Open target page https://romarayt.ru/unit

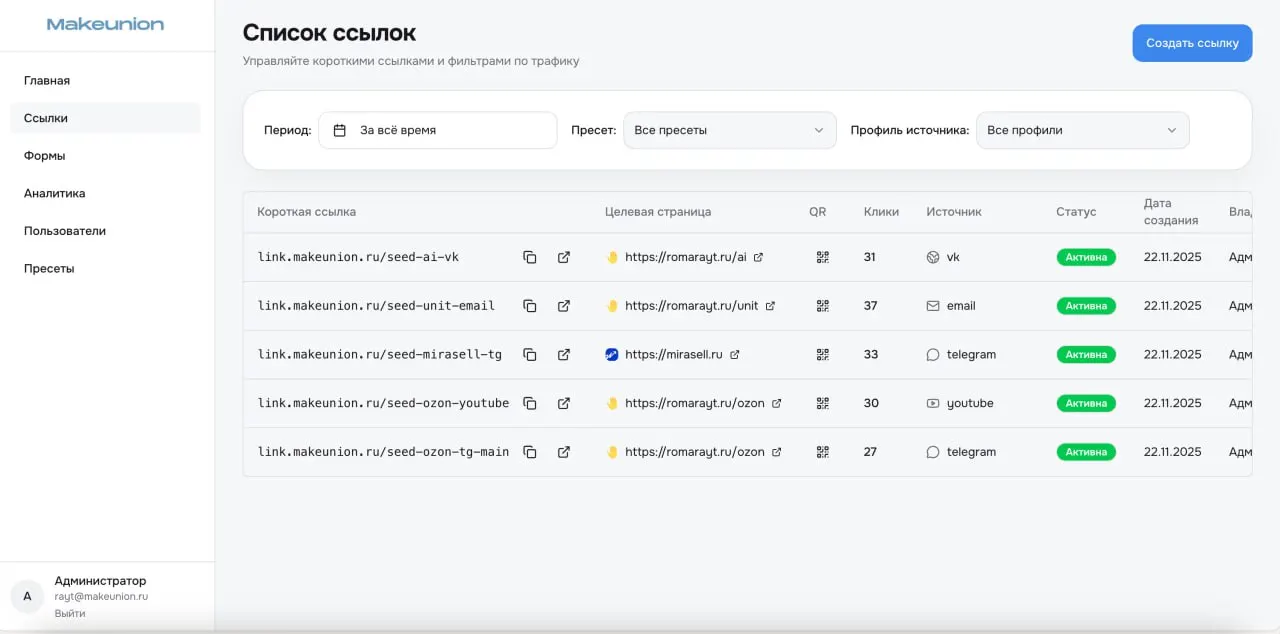tap(700, 306)
